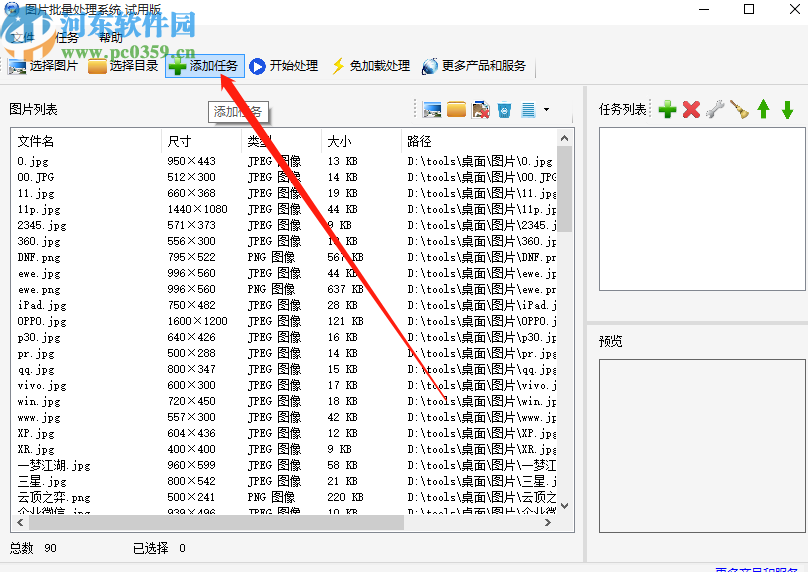Select file p30.jpg row
The height and width of the screenshot is (572, 808).
point(284,337)
